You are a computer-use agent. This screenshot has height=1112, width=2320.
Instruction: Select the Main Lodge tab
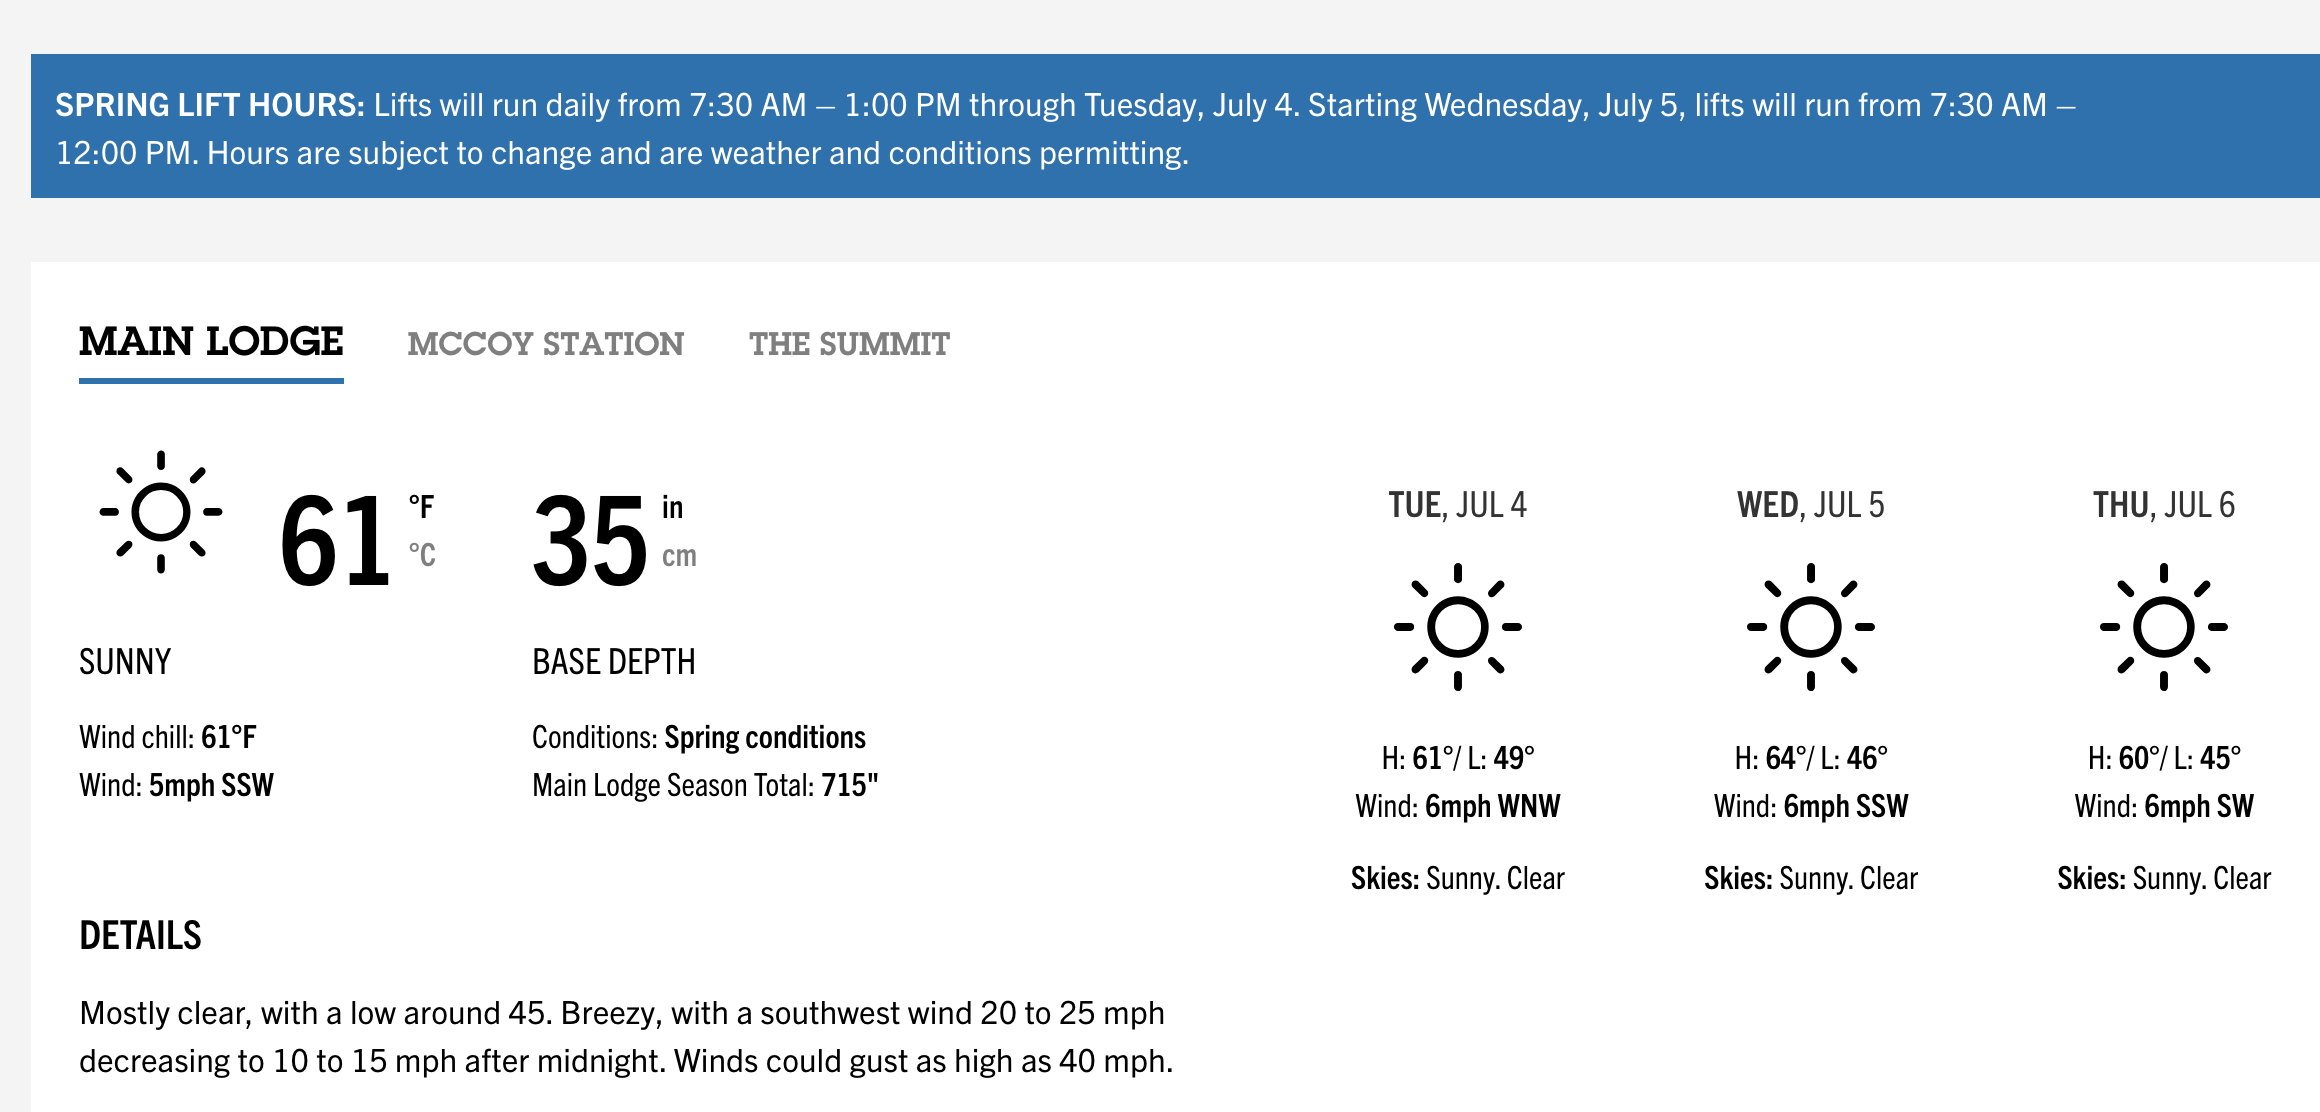click(x=211, y=342)
